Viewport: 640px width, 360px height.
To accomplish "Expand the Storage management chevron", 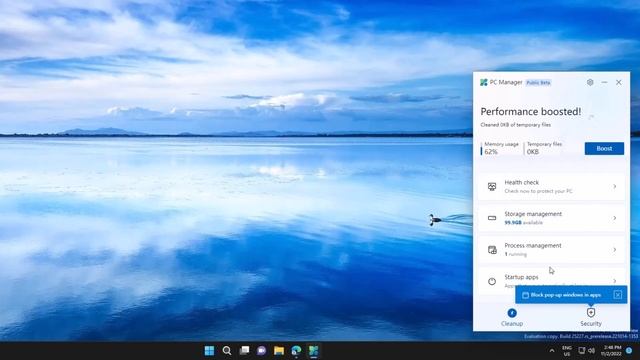I will tap(614, 218).
